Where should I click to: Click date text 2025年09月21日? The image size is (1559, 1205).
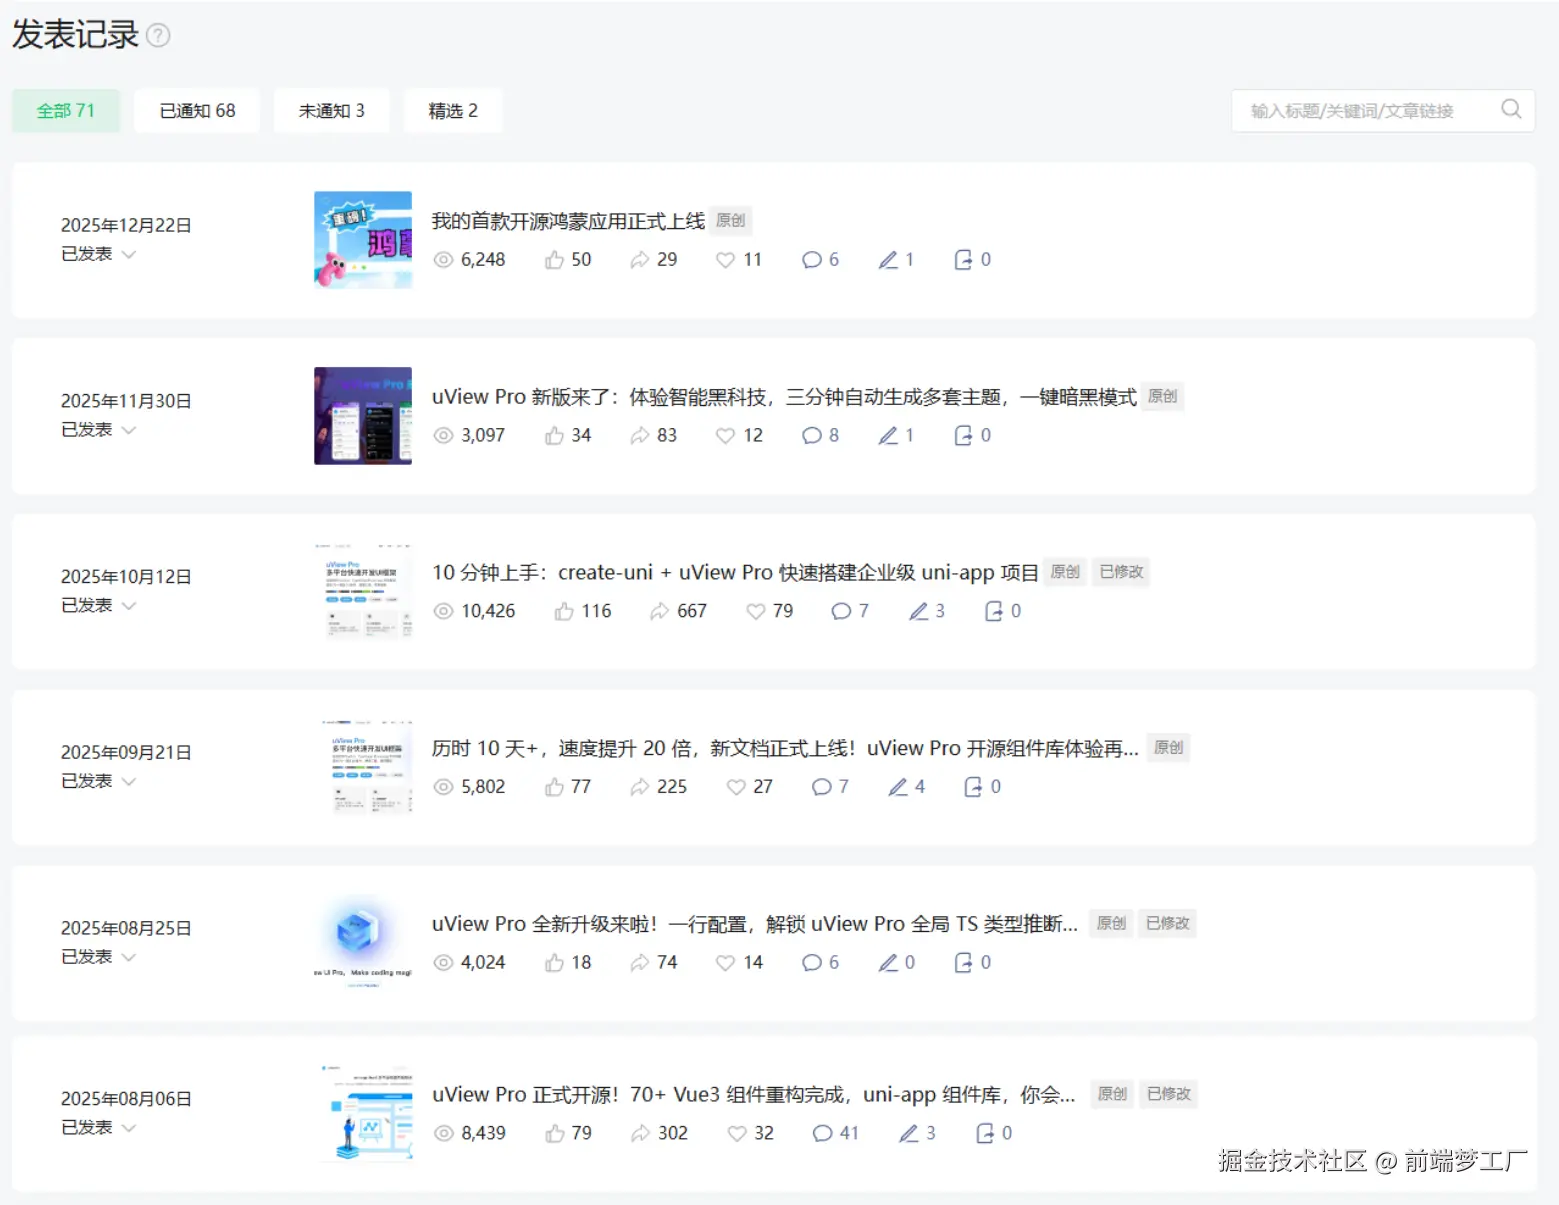(126, 752)
